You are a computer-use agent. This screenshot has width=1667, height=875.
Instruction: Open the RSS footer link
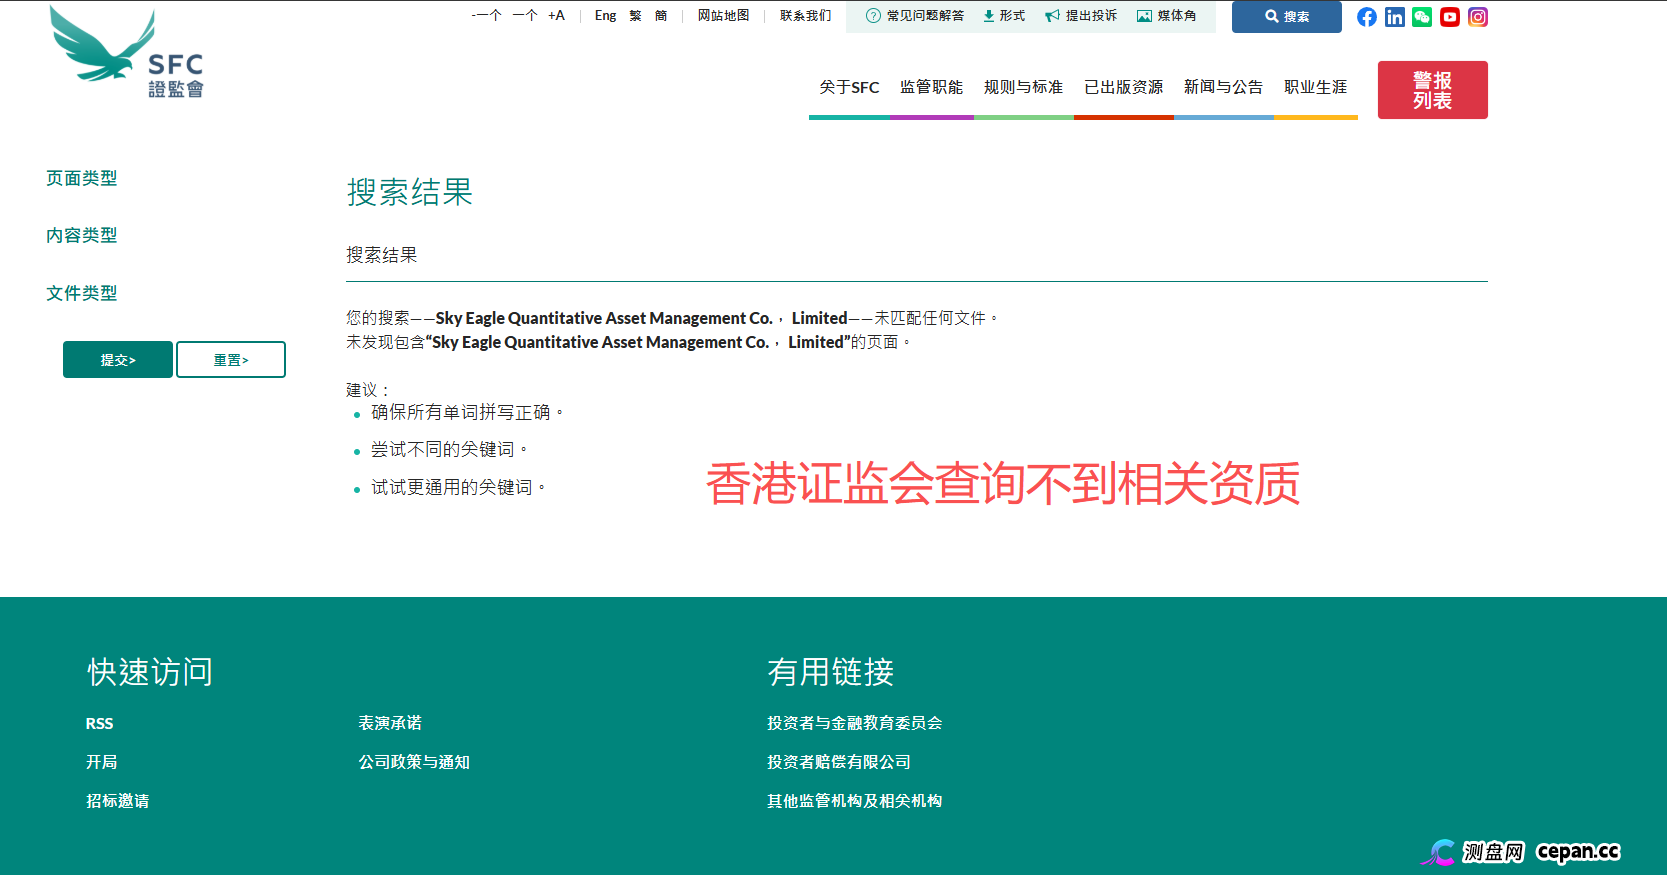pyautogui.click(x=99, y=723)
